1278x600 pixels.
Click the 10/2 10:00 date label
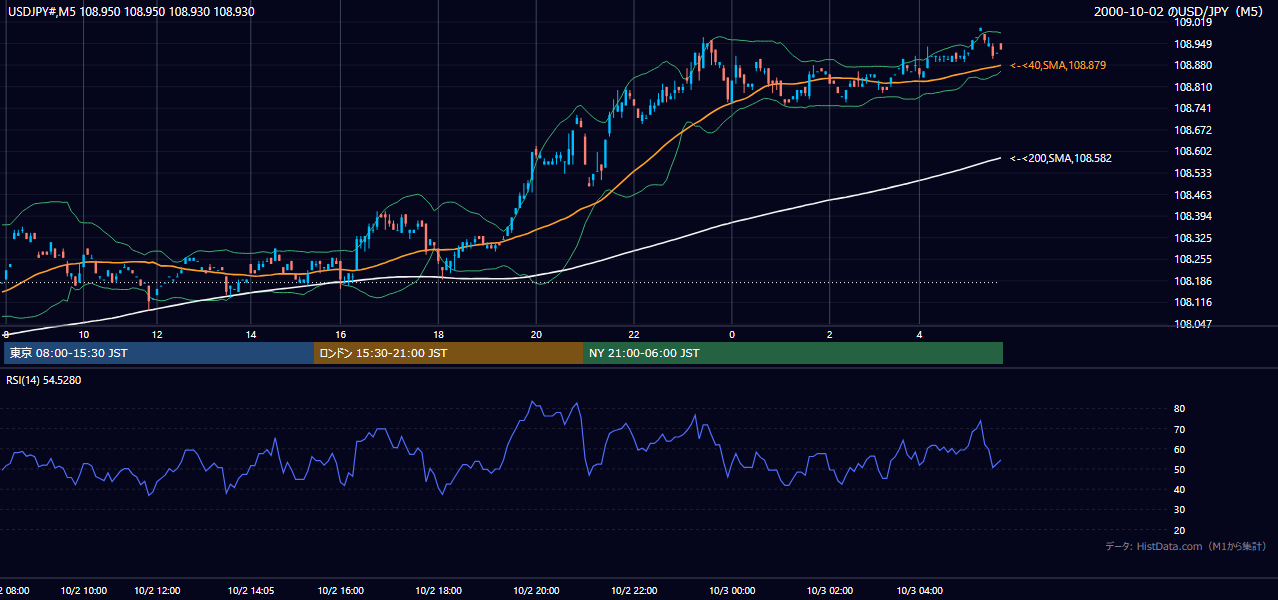point(84,591)
